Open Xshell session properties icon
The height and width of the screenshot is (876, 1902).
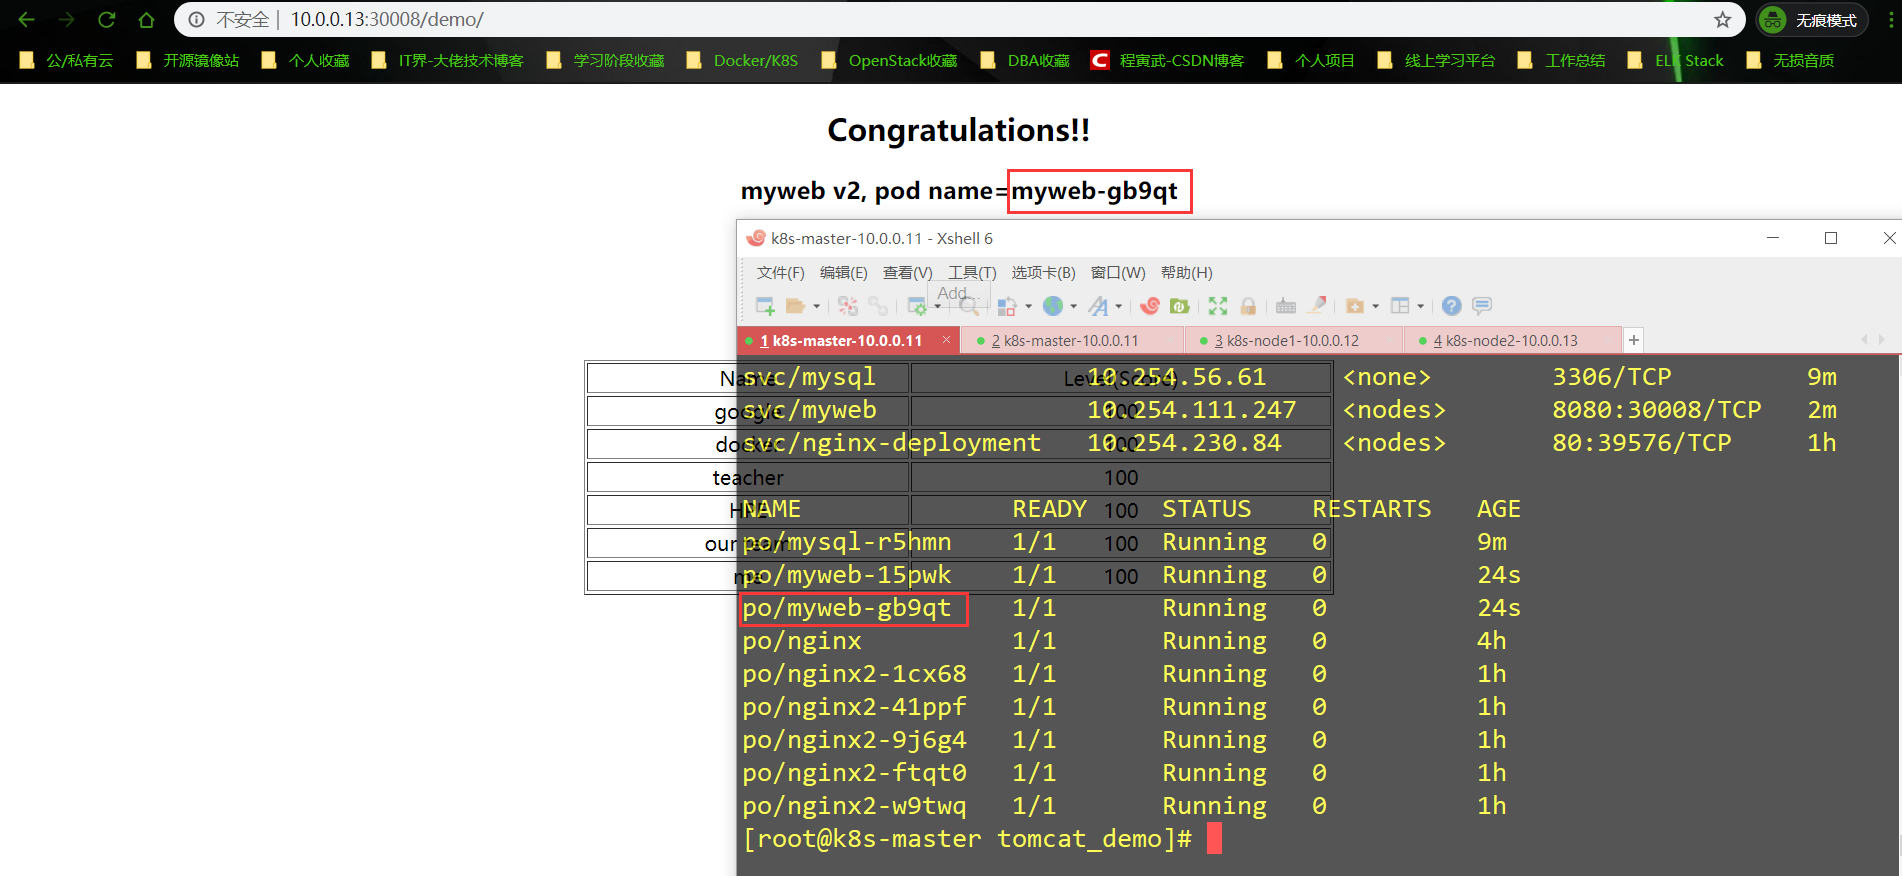(917, 306)
